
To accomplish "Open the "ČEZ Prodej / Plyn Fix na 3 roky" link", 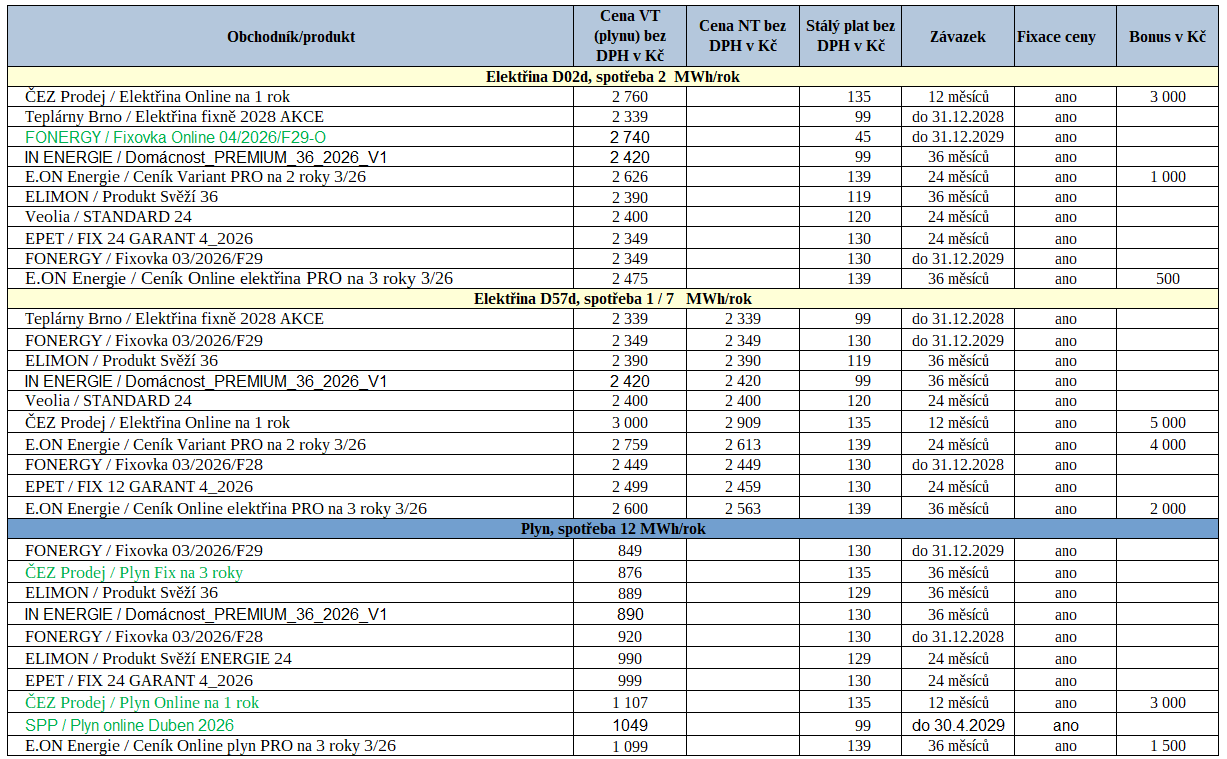I will (x=134, y=573).
